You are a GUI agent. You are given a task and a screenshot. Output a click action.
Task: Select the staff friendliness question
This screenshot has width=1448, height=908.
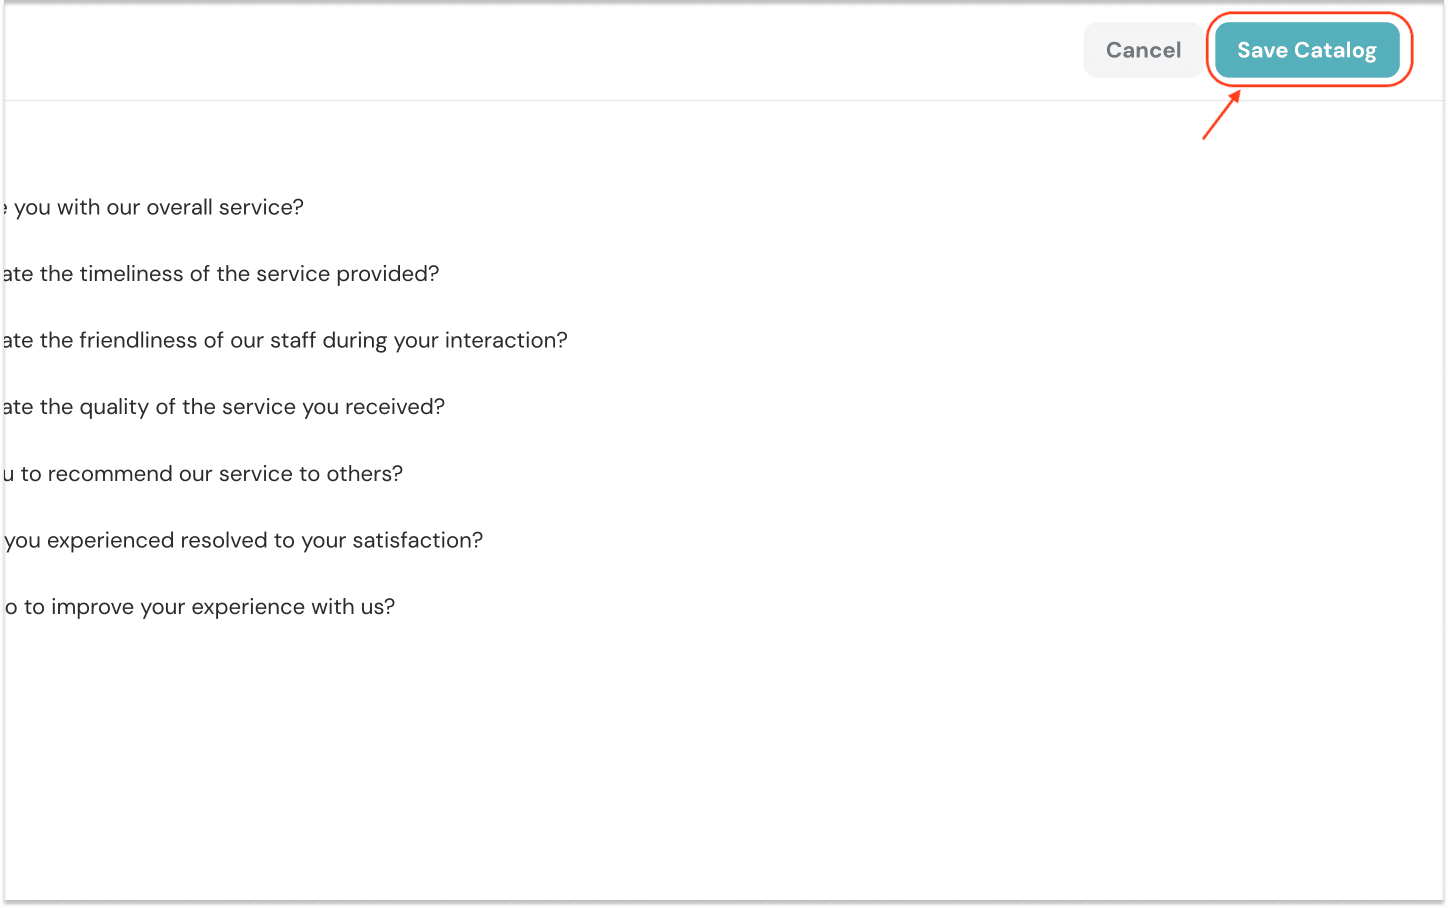[286, 341]
